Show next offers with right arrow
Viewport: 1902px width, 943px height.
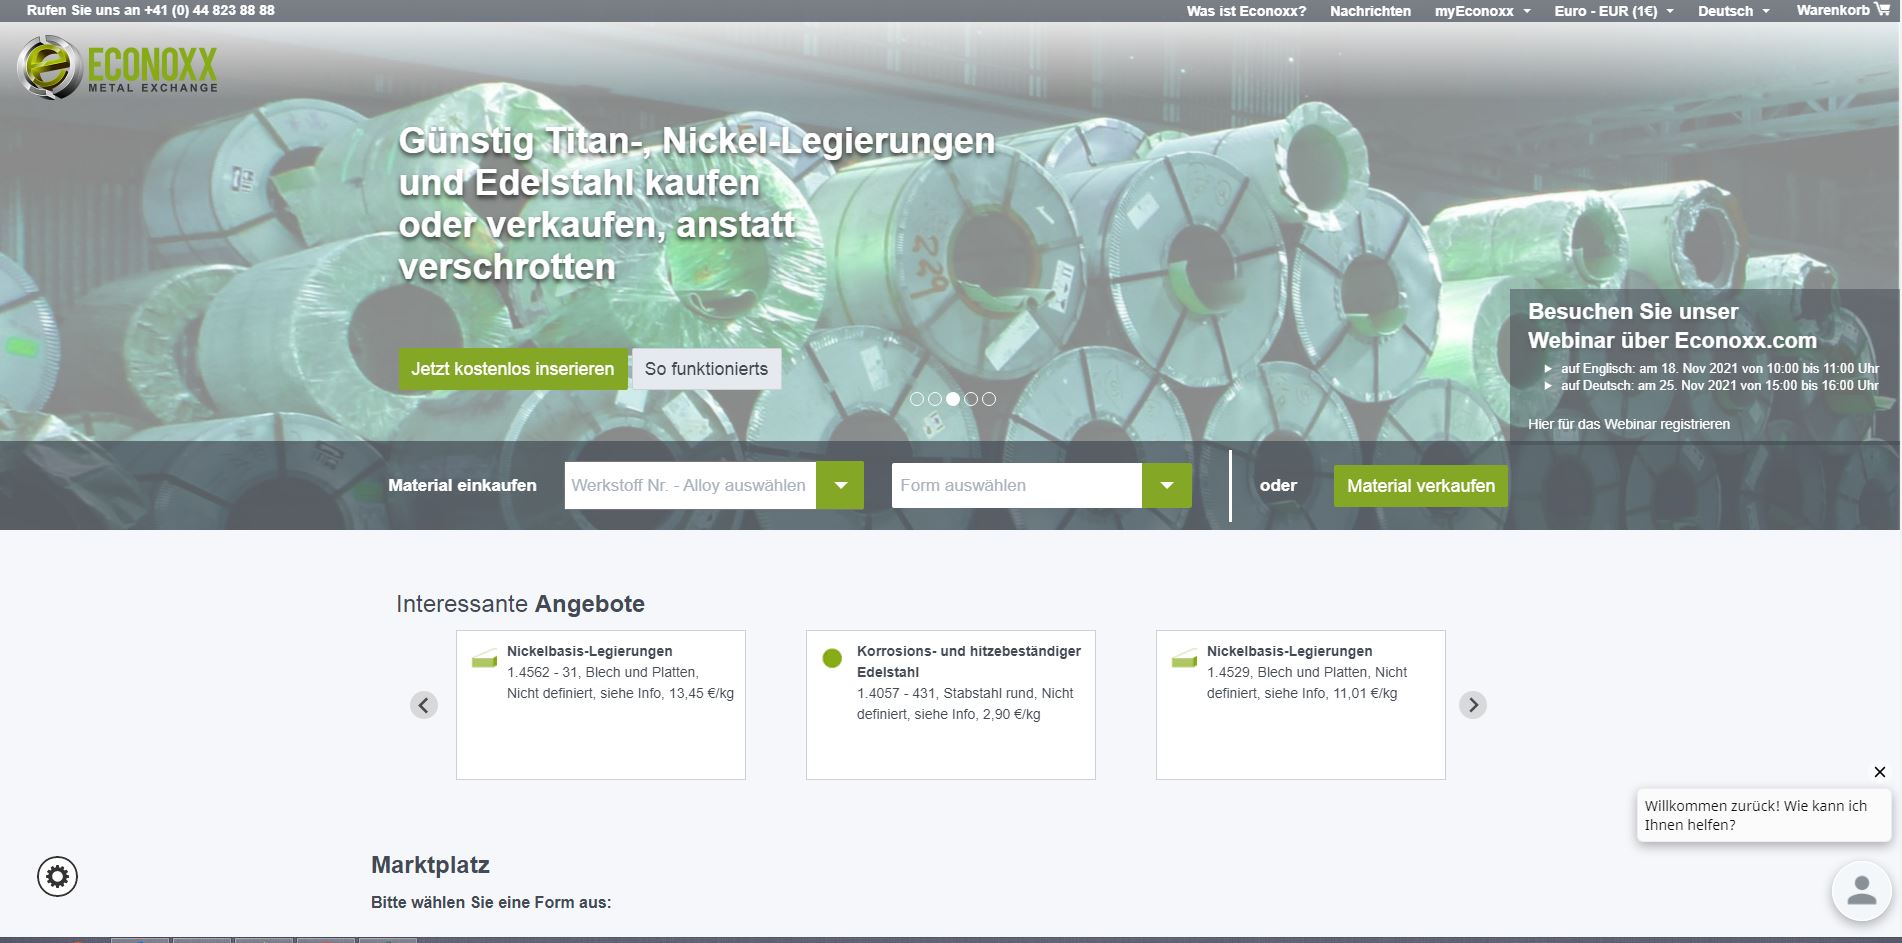[x=1472, y=705]
